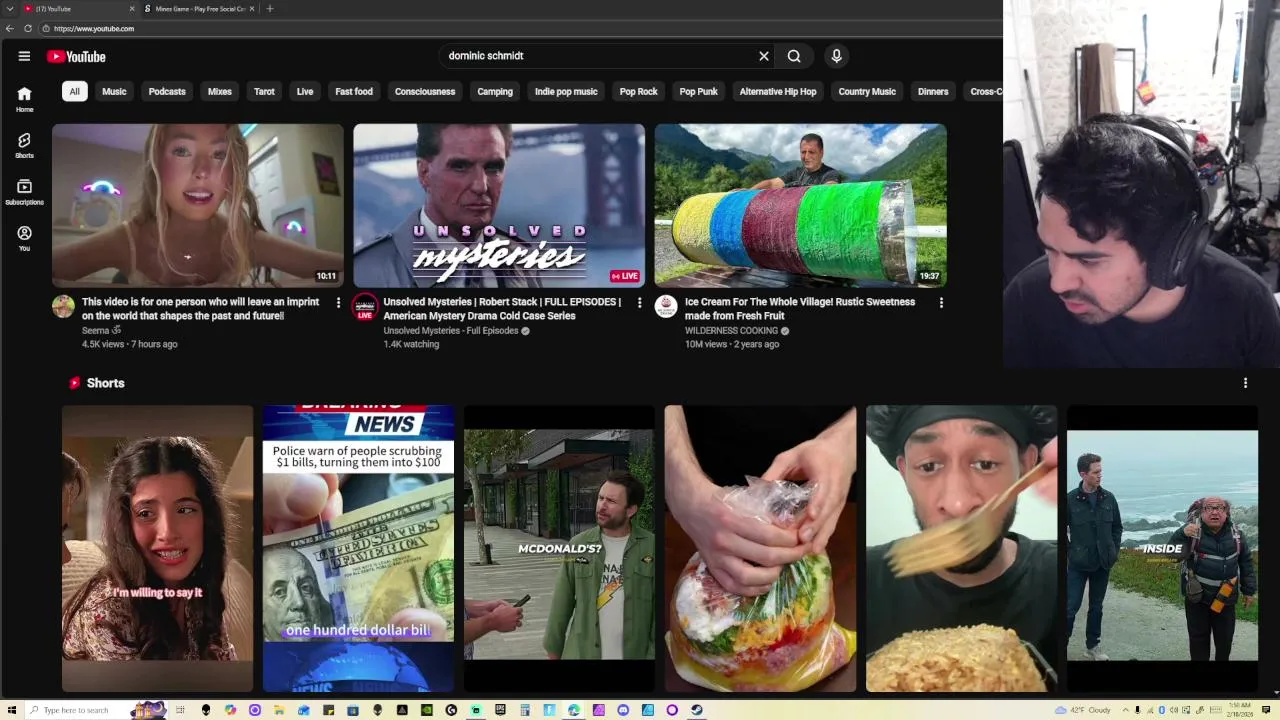Play the 'Inside' coastal Short
Image resolution: width=1280 pixels, height=720 pixels.
(x=1162, y=548)
